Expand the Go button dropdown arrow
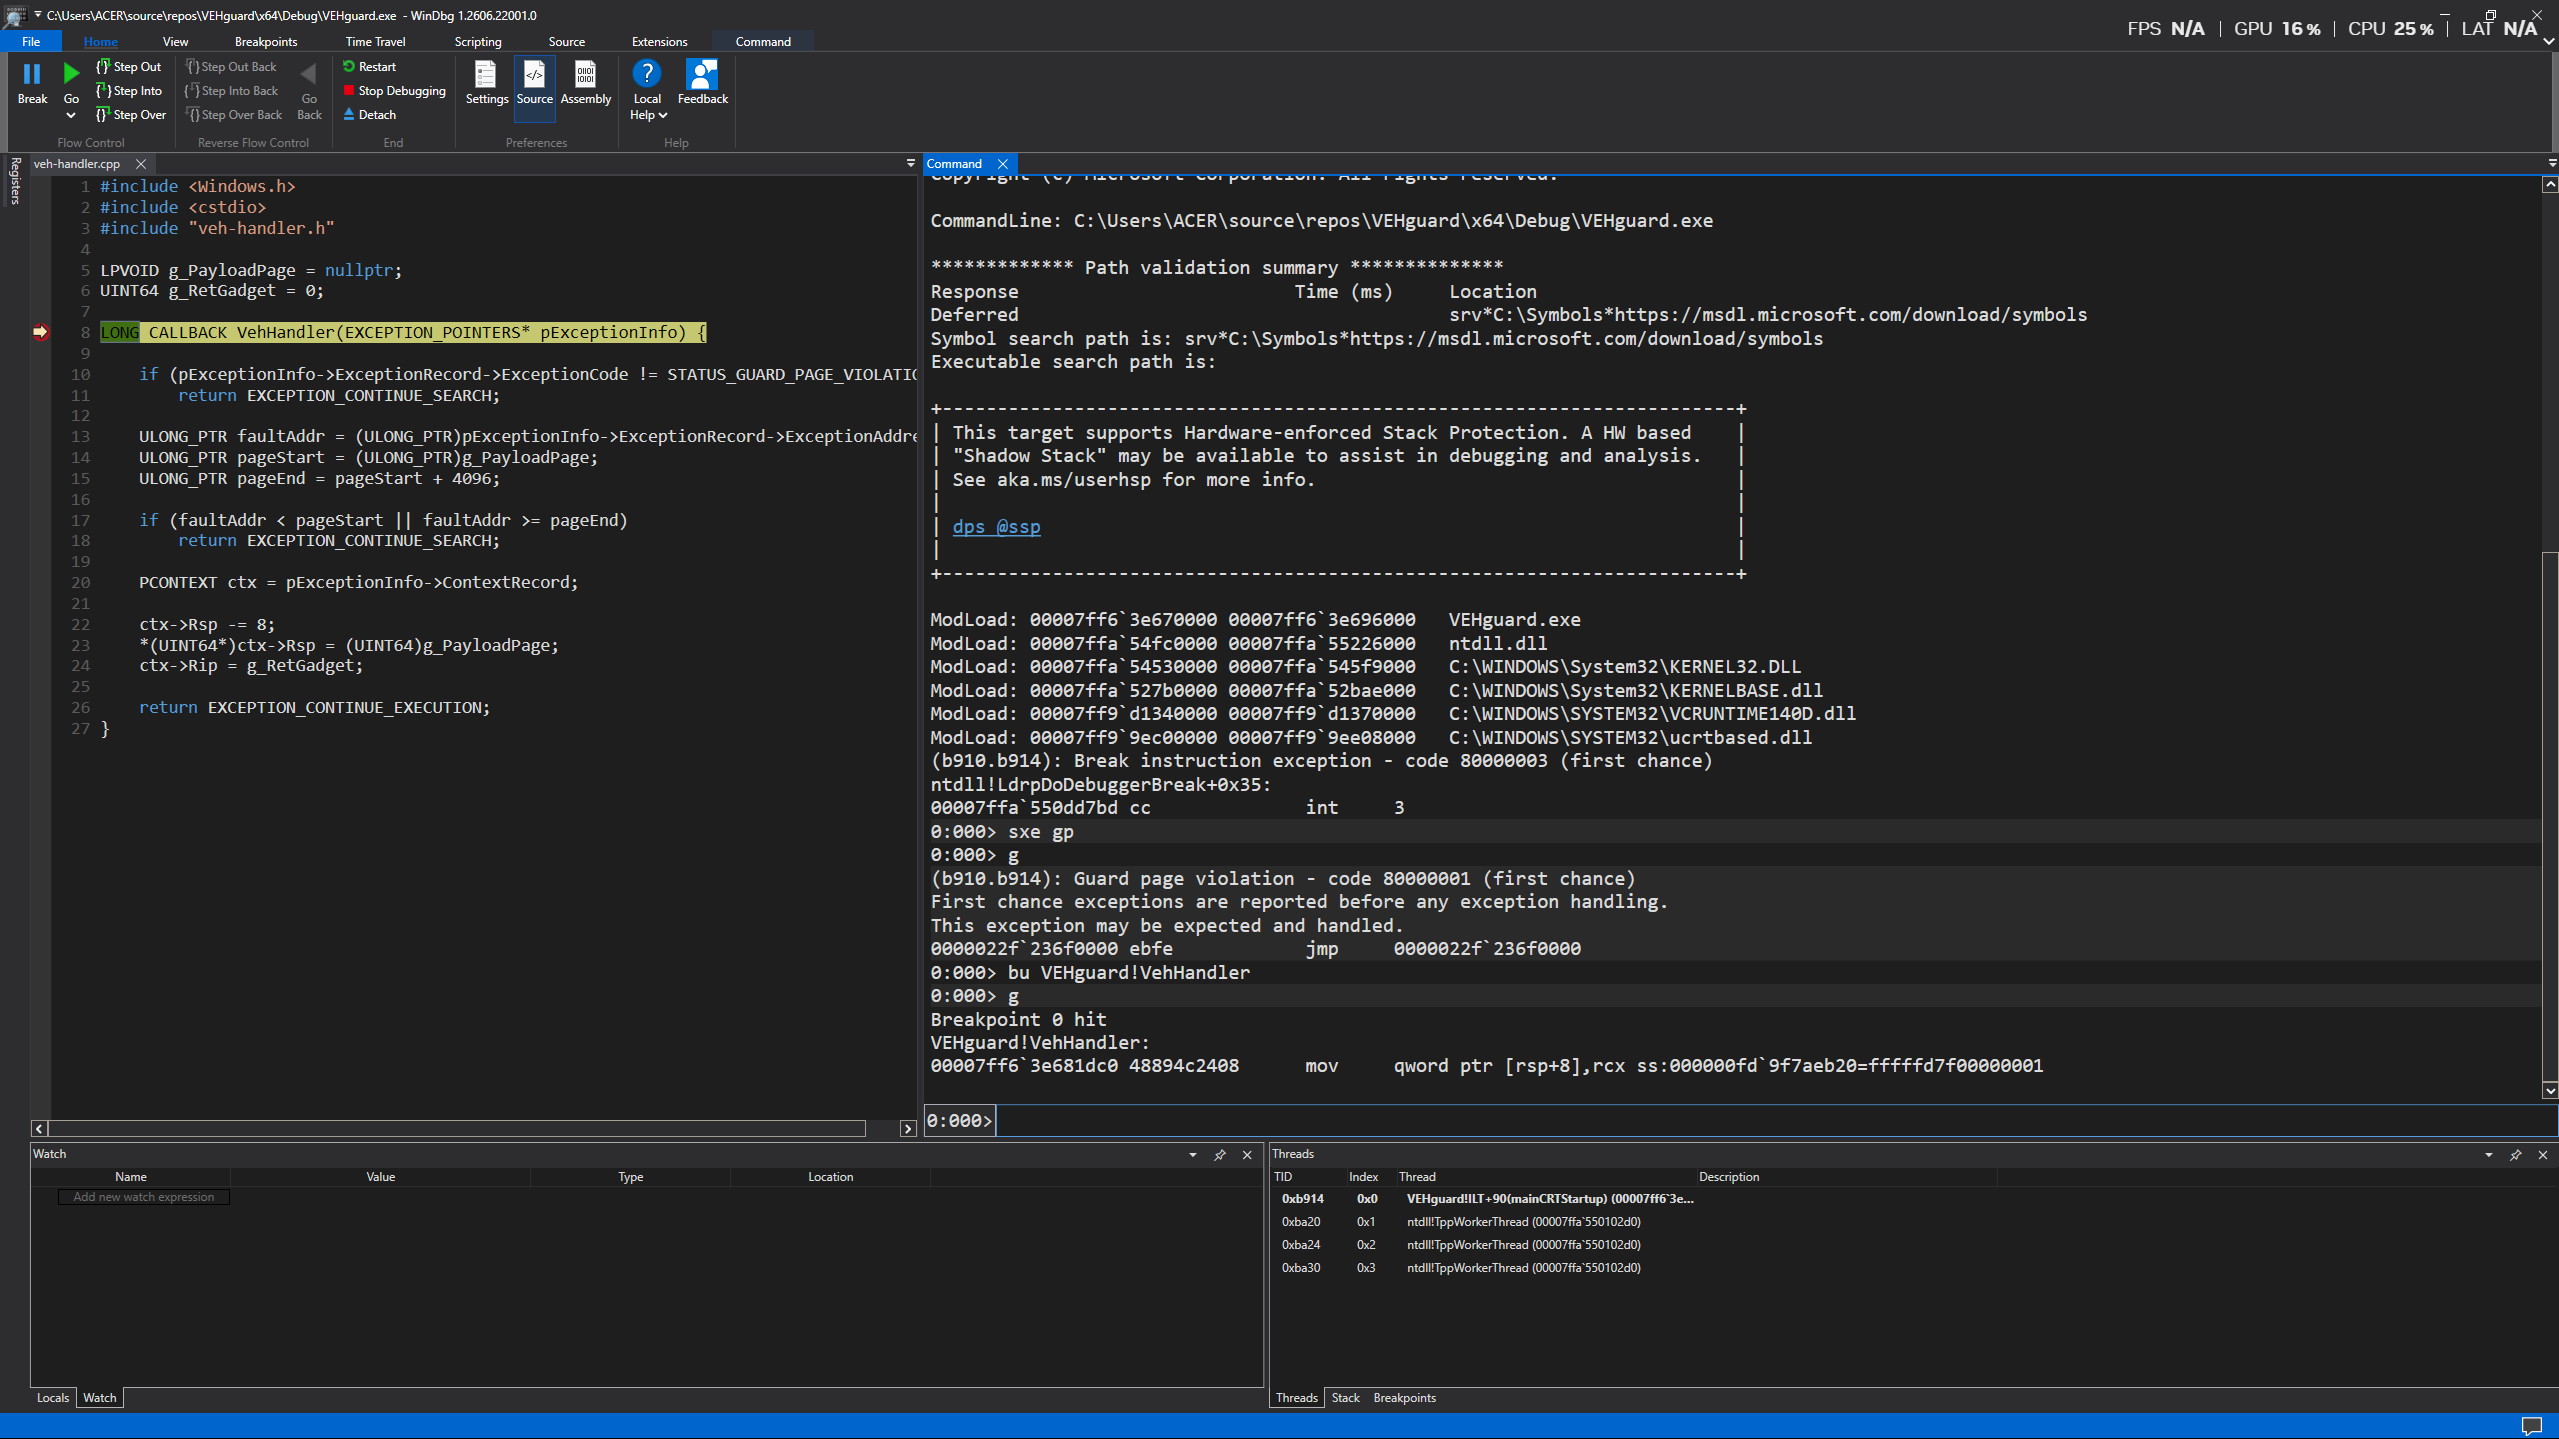 point(71,115)
